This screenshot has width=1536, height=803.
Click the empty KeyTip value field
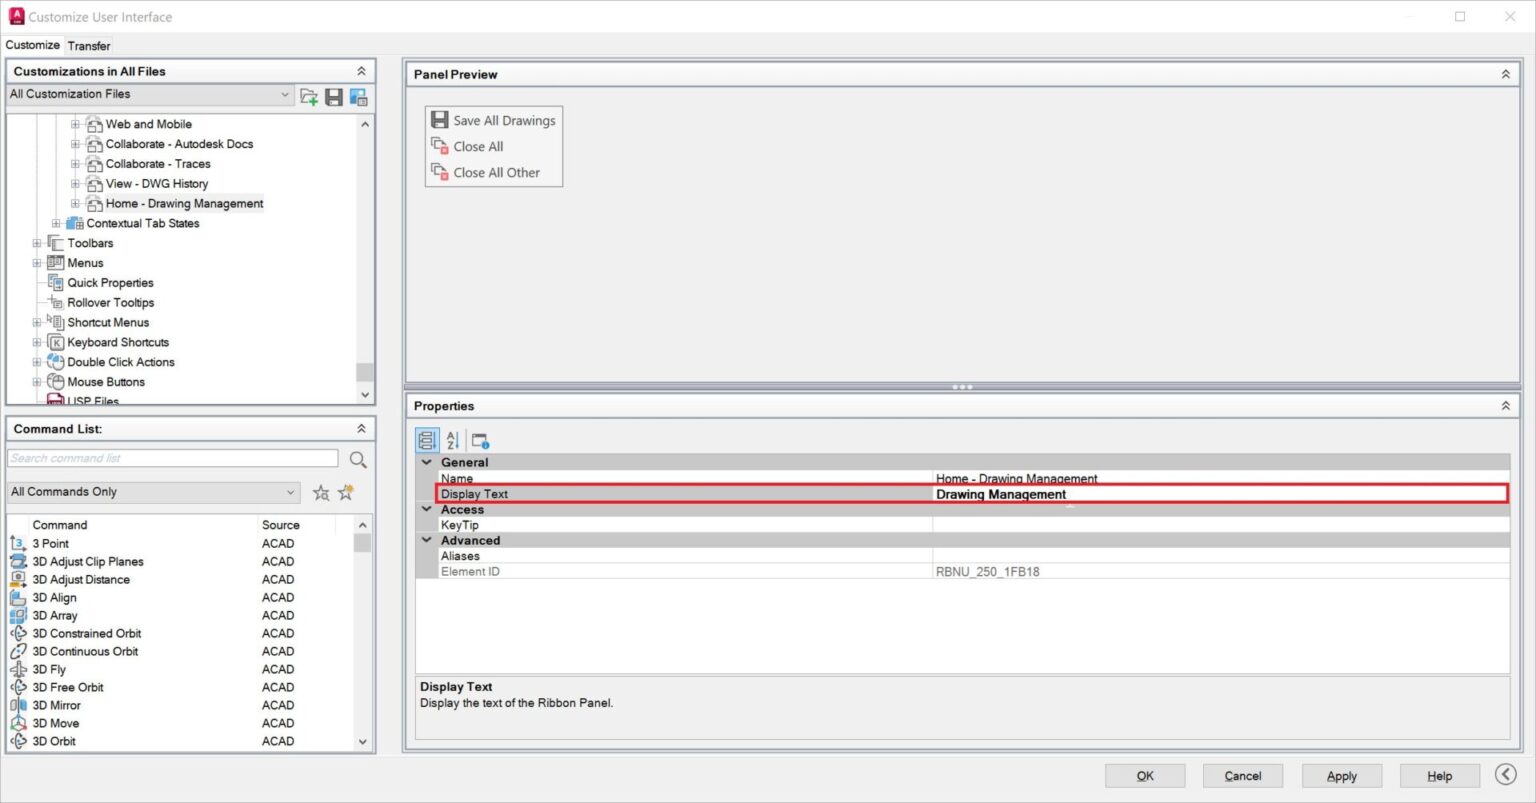(x=1221, y=525)
